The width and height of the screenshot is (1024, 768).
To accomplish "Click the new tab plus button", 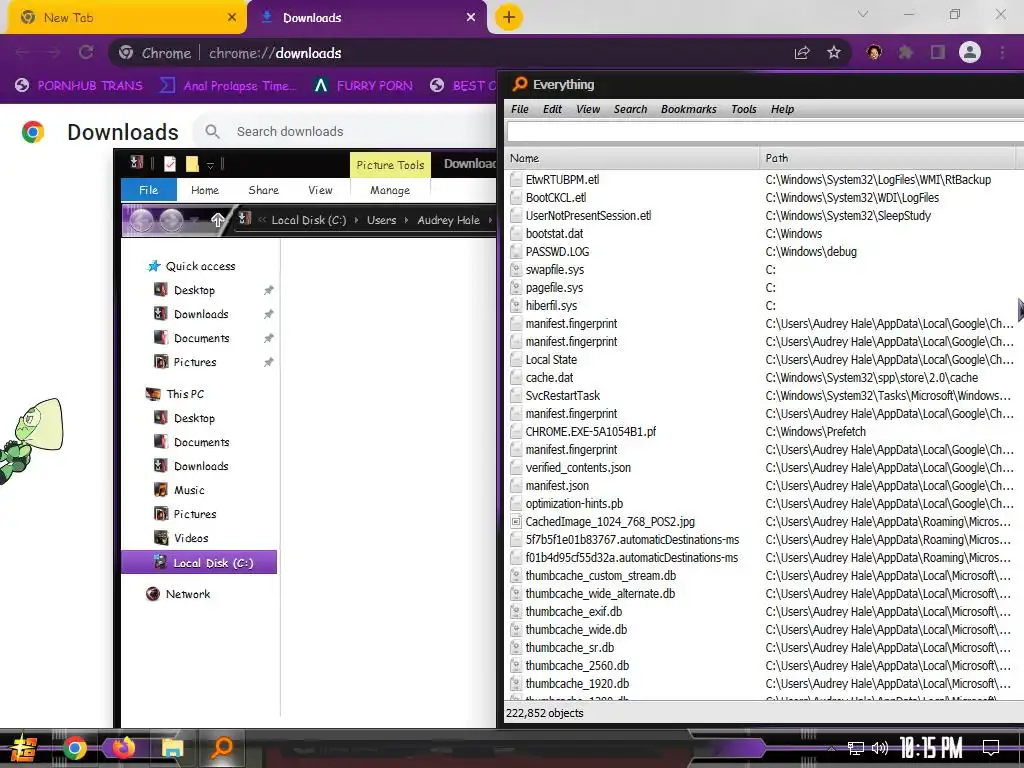I will click(x=509, y=17).
